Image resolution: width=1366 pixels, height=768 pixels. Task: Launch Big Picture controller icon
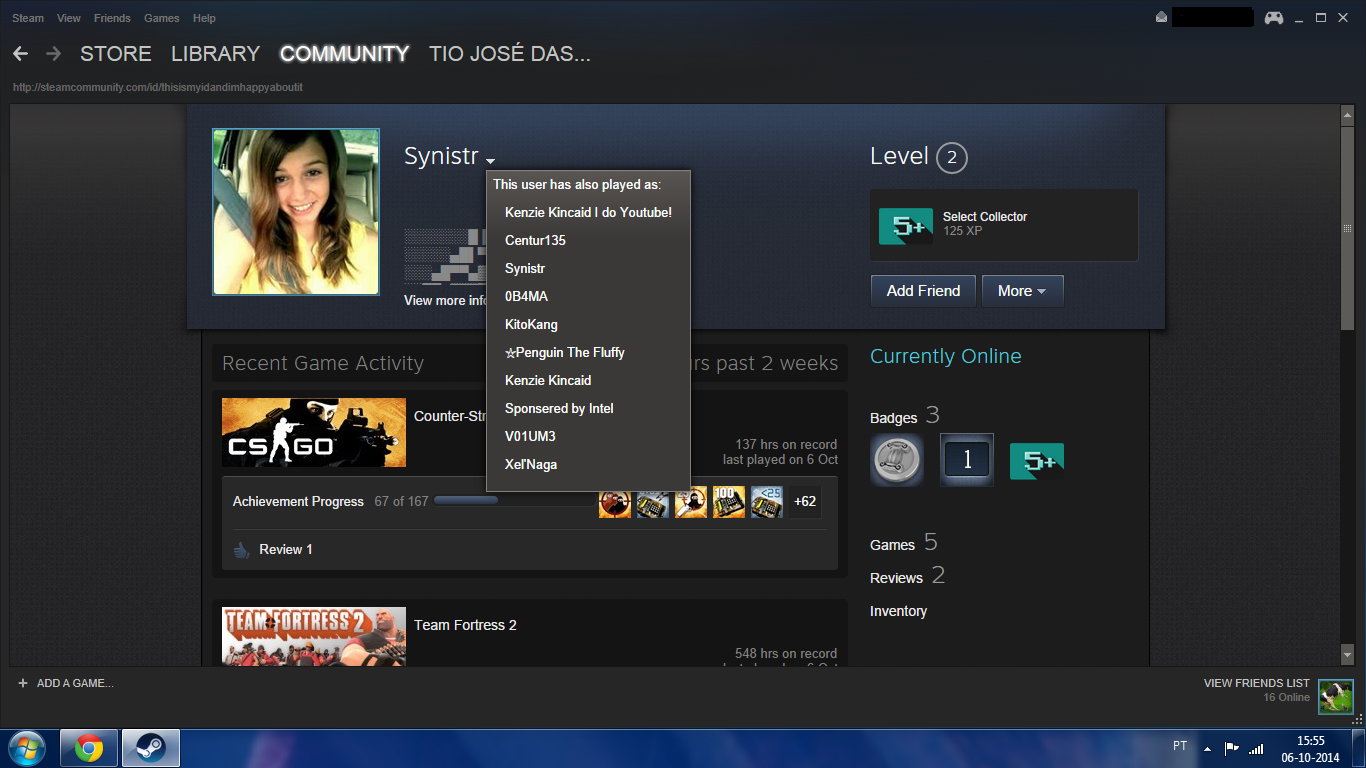pyautogui.click(x=1274, y=18)
